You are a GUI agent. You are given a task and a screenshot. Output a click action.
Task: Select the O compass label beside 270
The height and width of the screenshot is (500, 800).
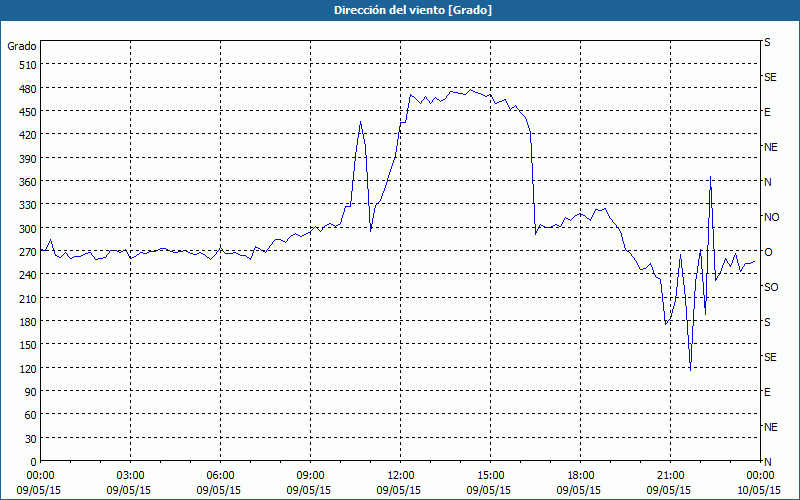coord(768,252)
